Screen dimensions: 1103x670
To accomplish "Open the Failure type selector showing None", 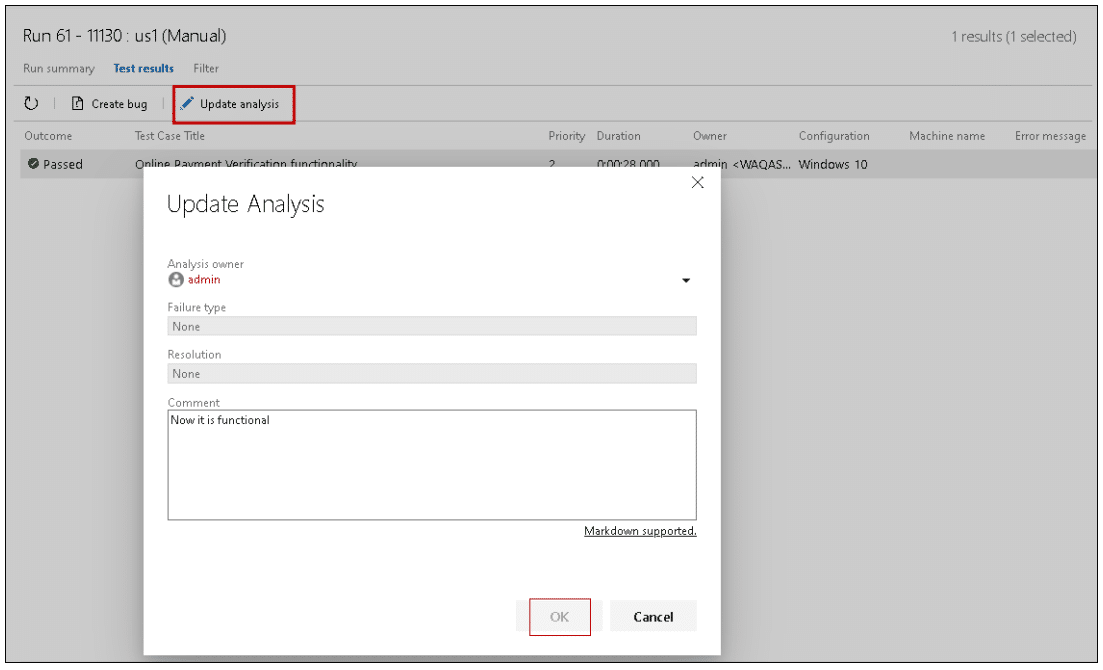I will tap(432, 326).
